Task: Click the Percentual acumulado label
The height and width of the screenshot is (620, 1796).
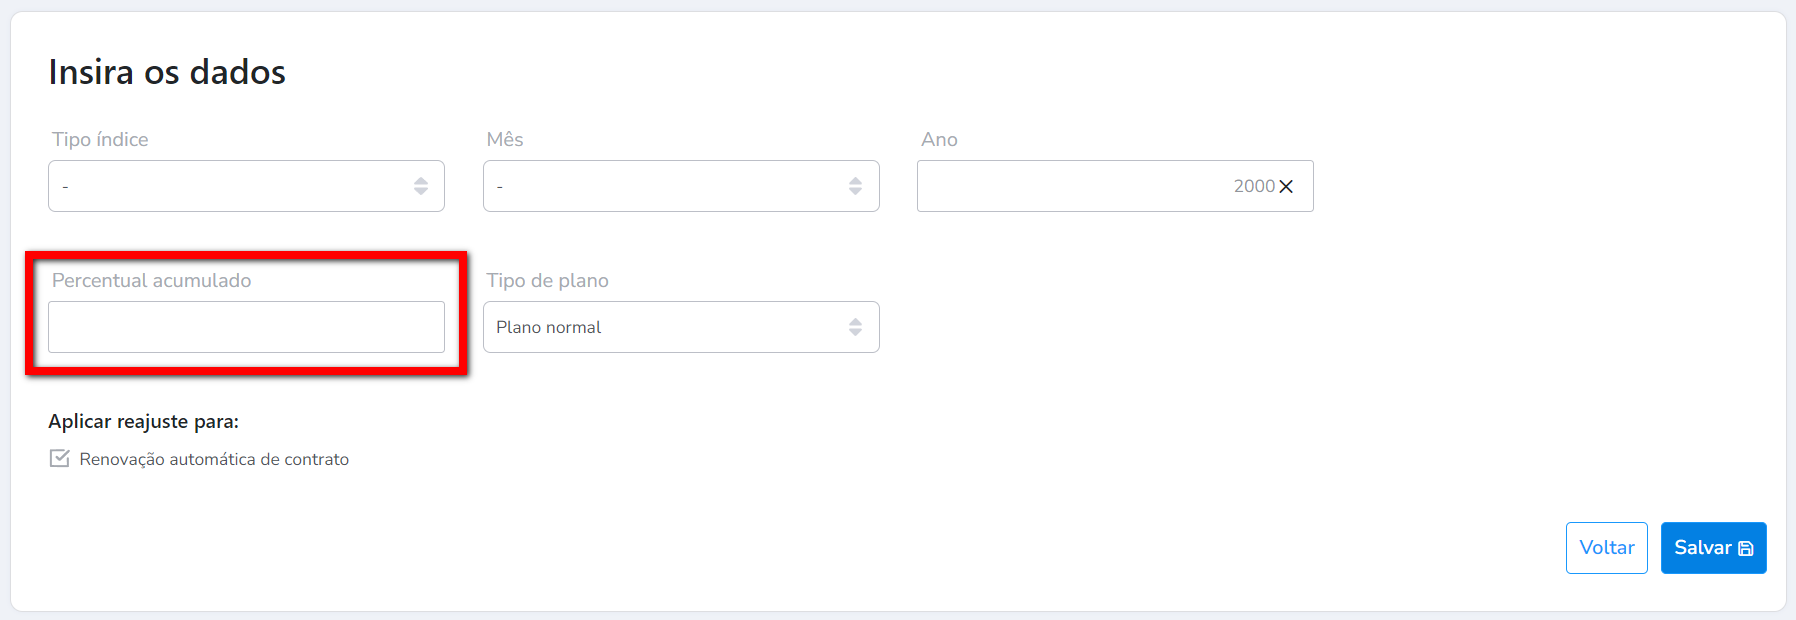Action: pos(152,281)
